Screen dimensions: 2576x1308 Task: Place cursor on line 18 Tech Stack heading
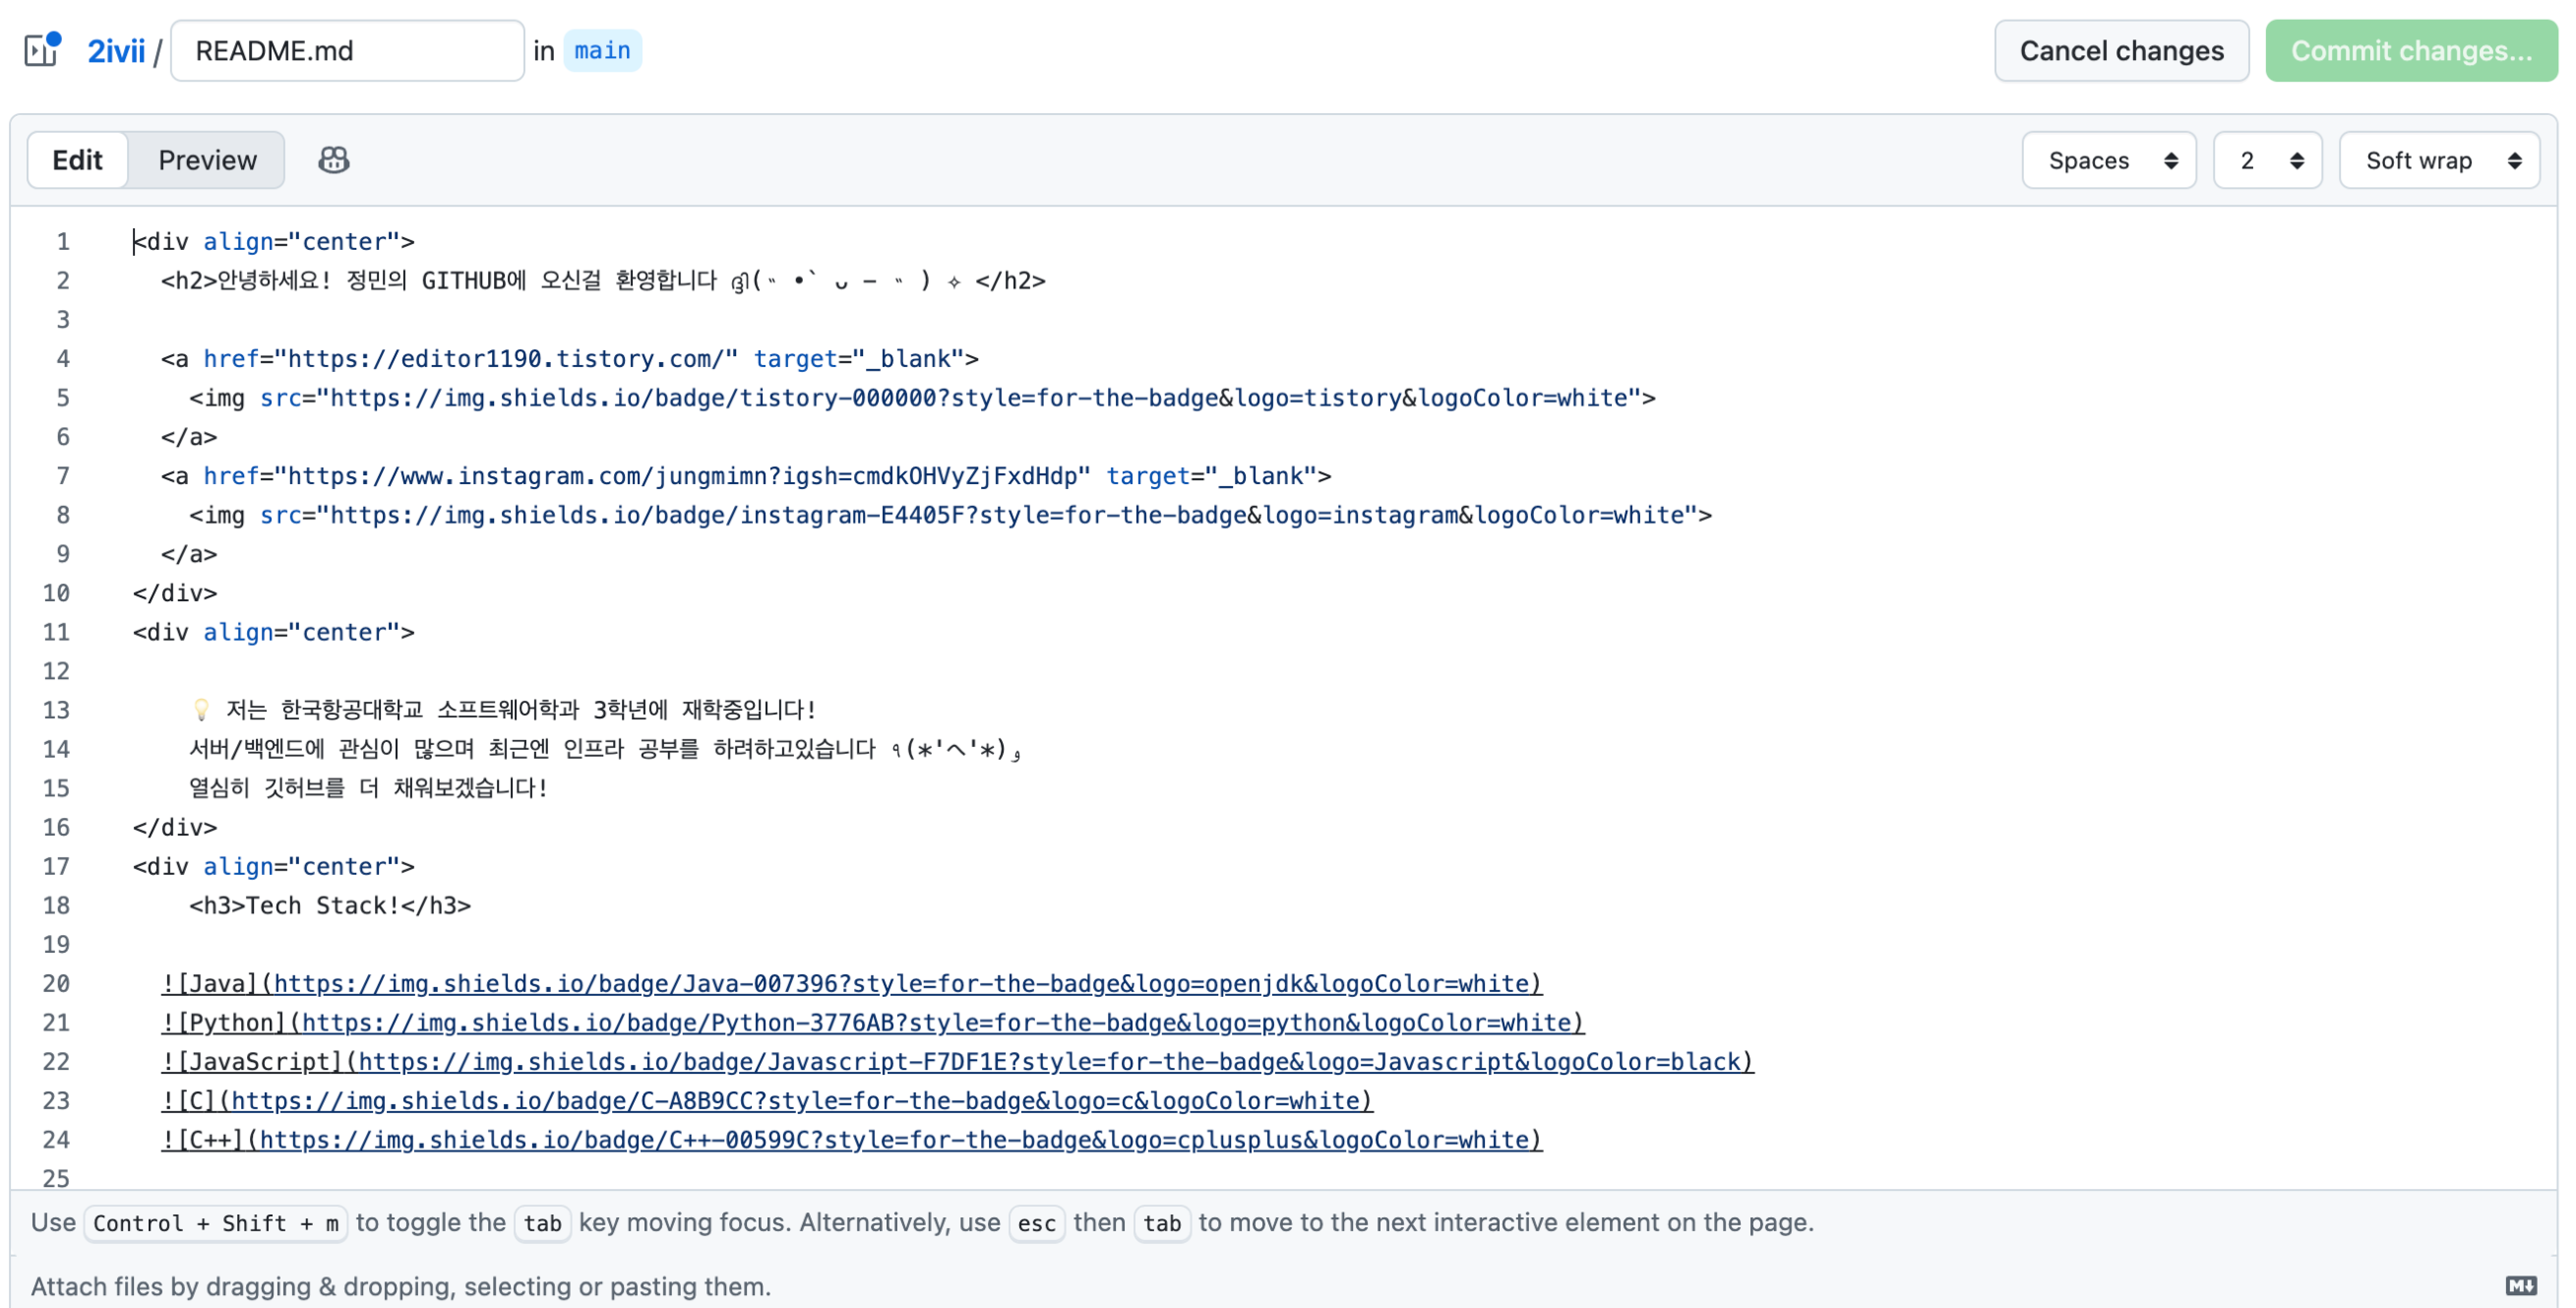pyautogui.click(x=330, y=905)
